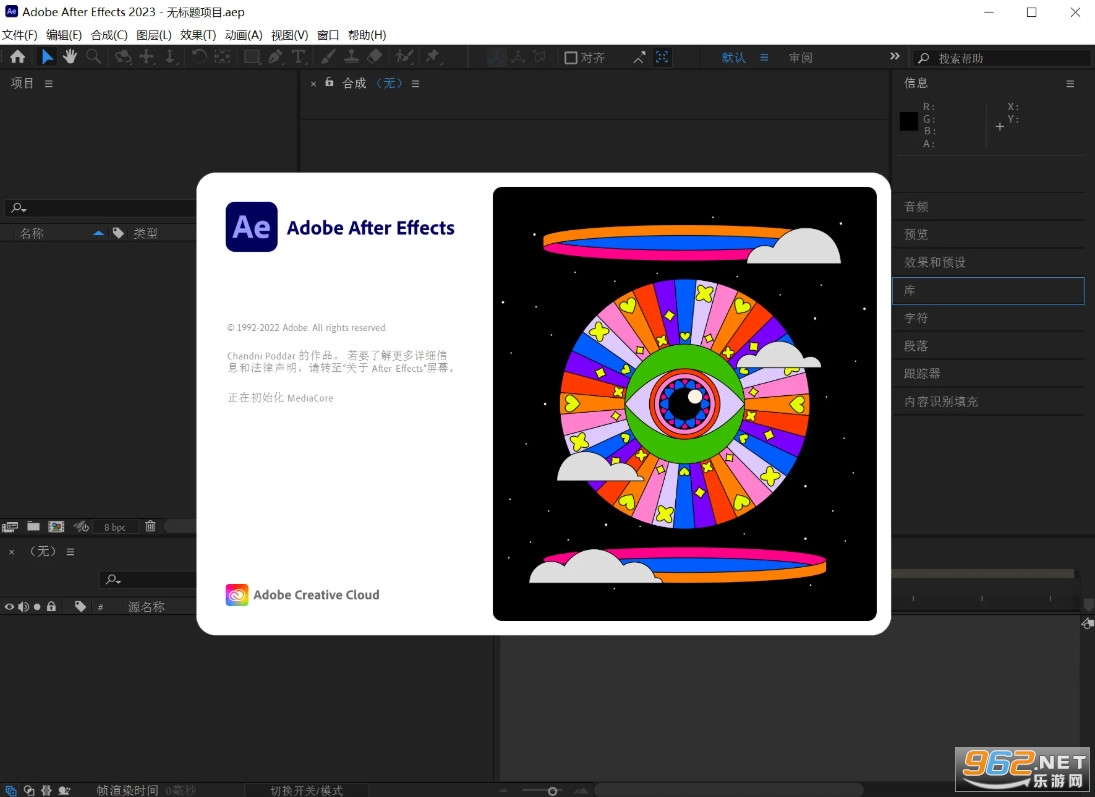Image resolution: width=1095 pixels, height=797 pixels.
Task: Open the 合成 panel menu
Action: click(416, 83)
